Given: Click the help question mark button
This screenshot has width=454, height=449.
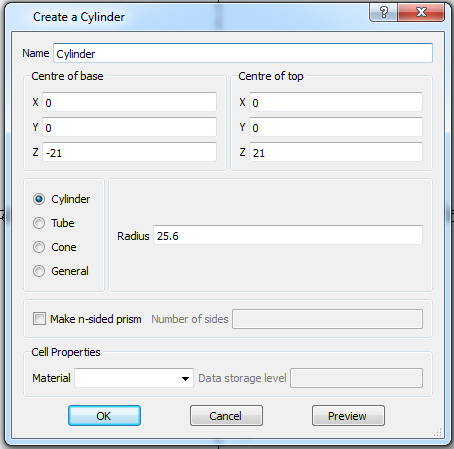Looking at the screenshot, I should 383,13.
